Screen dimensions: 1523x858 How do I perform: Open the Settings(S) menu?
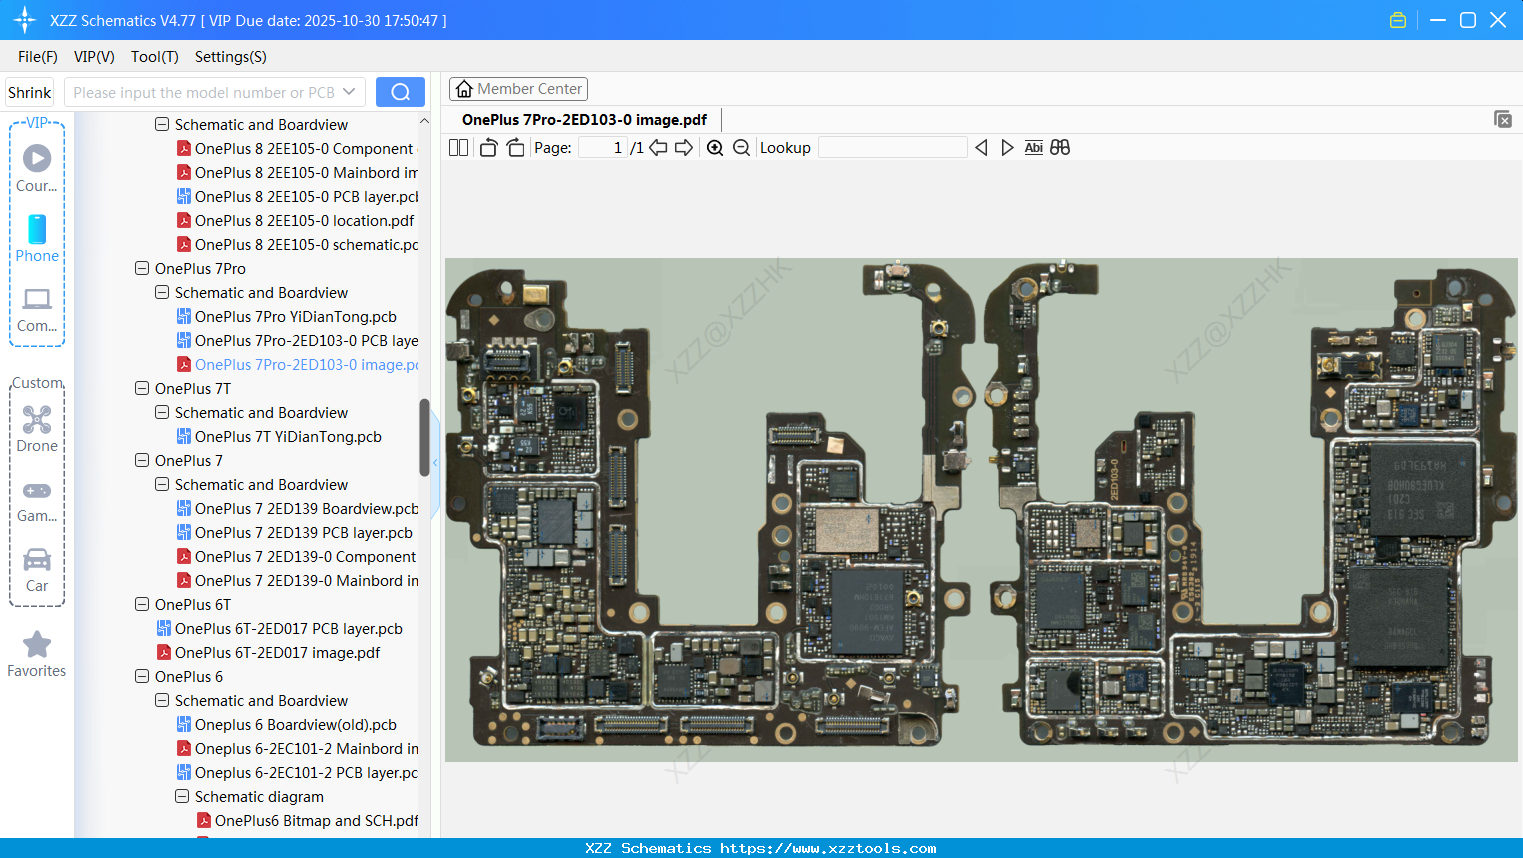pyautogui.click(x=230, y=57)
